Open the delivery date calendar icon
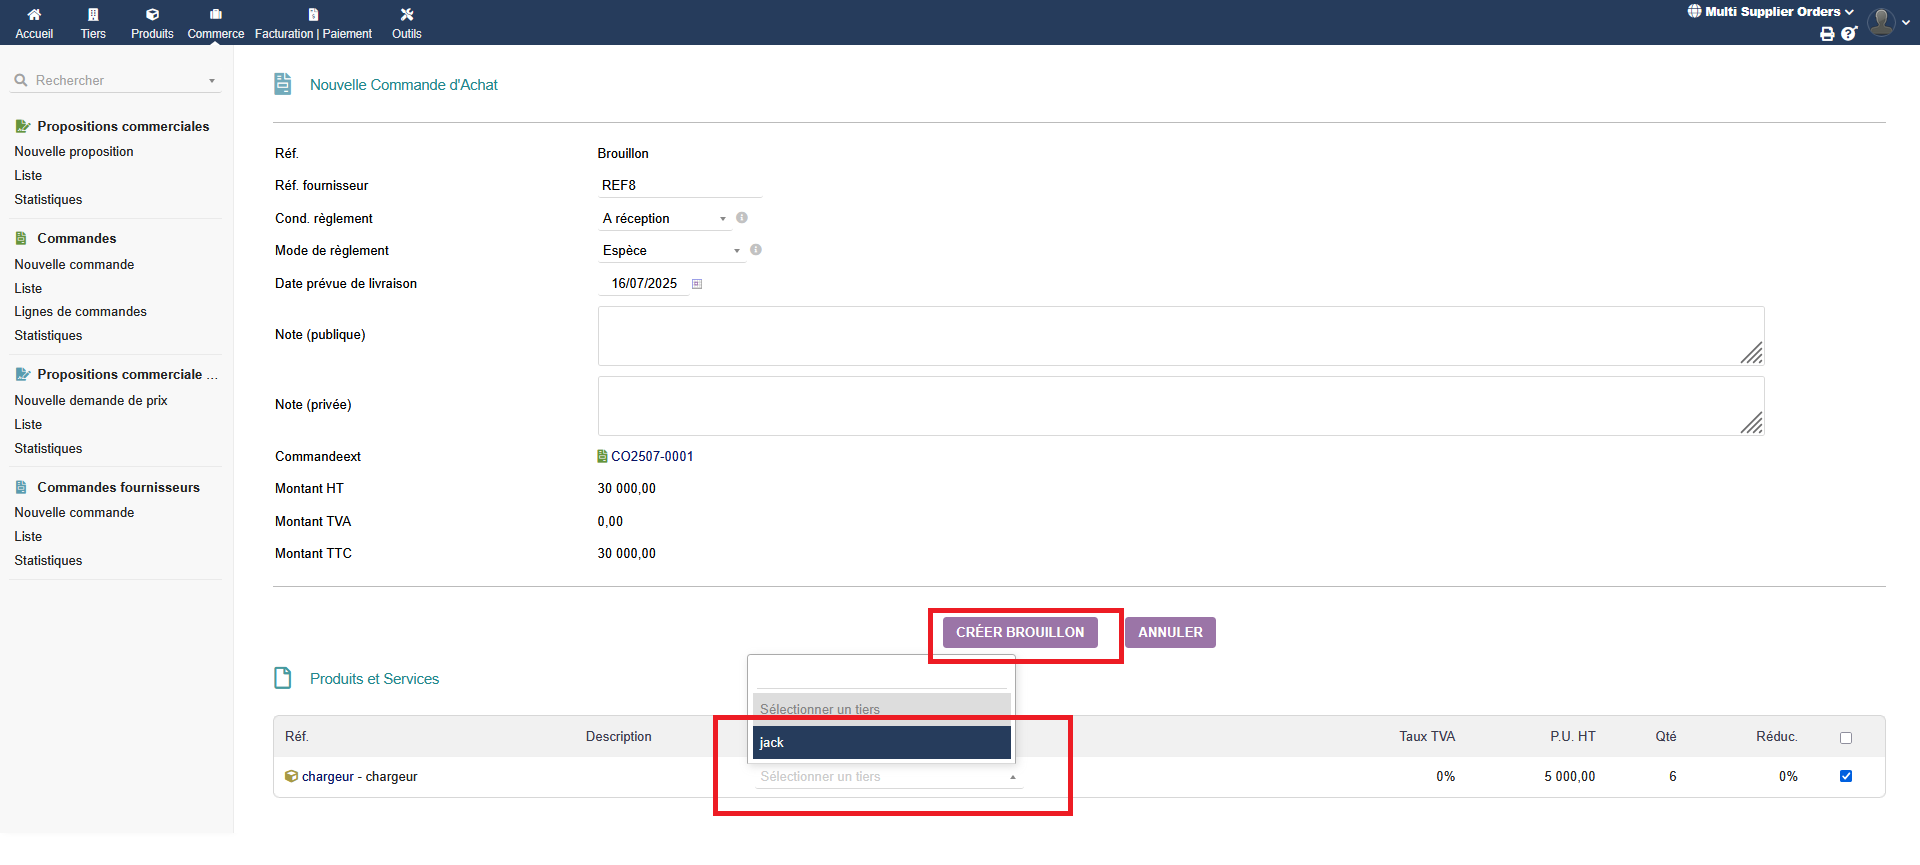Image resolution: width=1920 pixels, height=865 pixels. click(x=697, y=284)
